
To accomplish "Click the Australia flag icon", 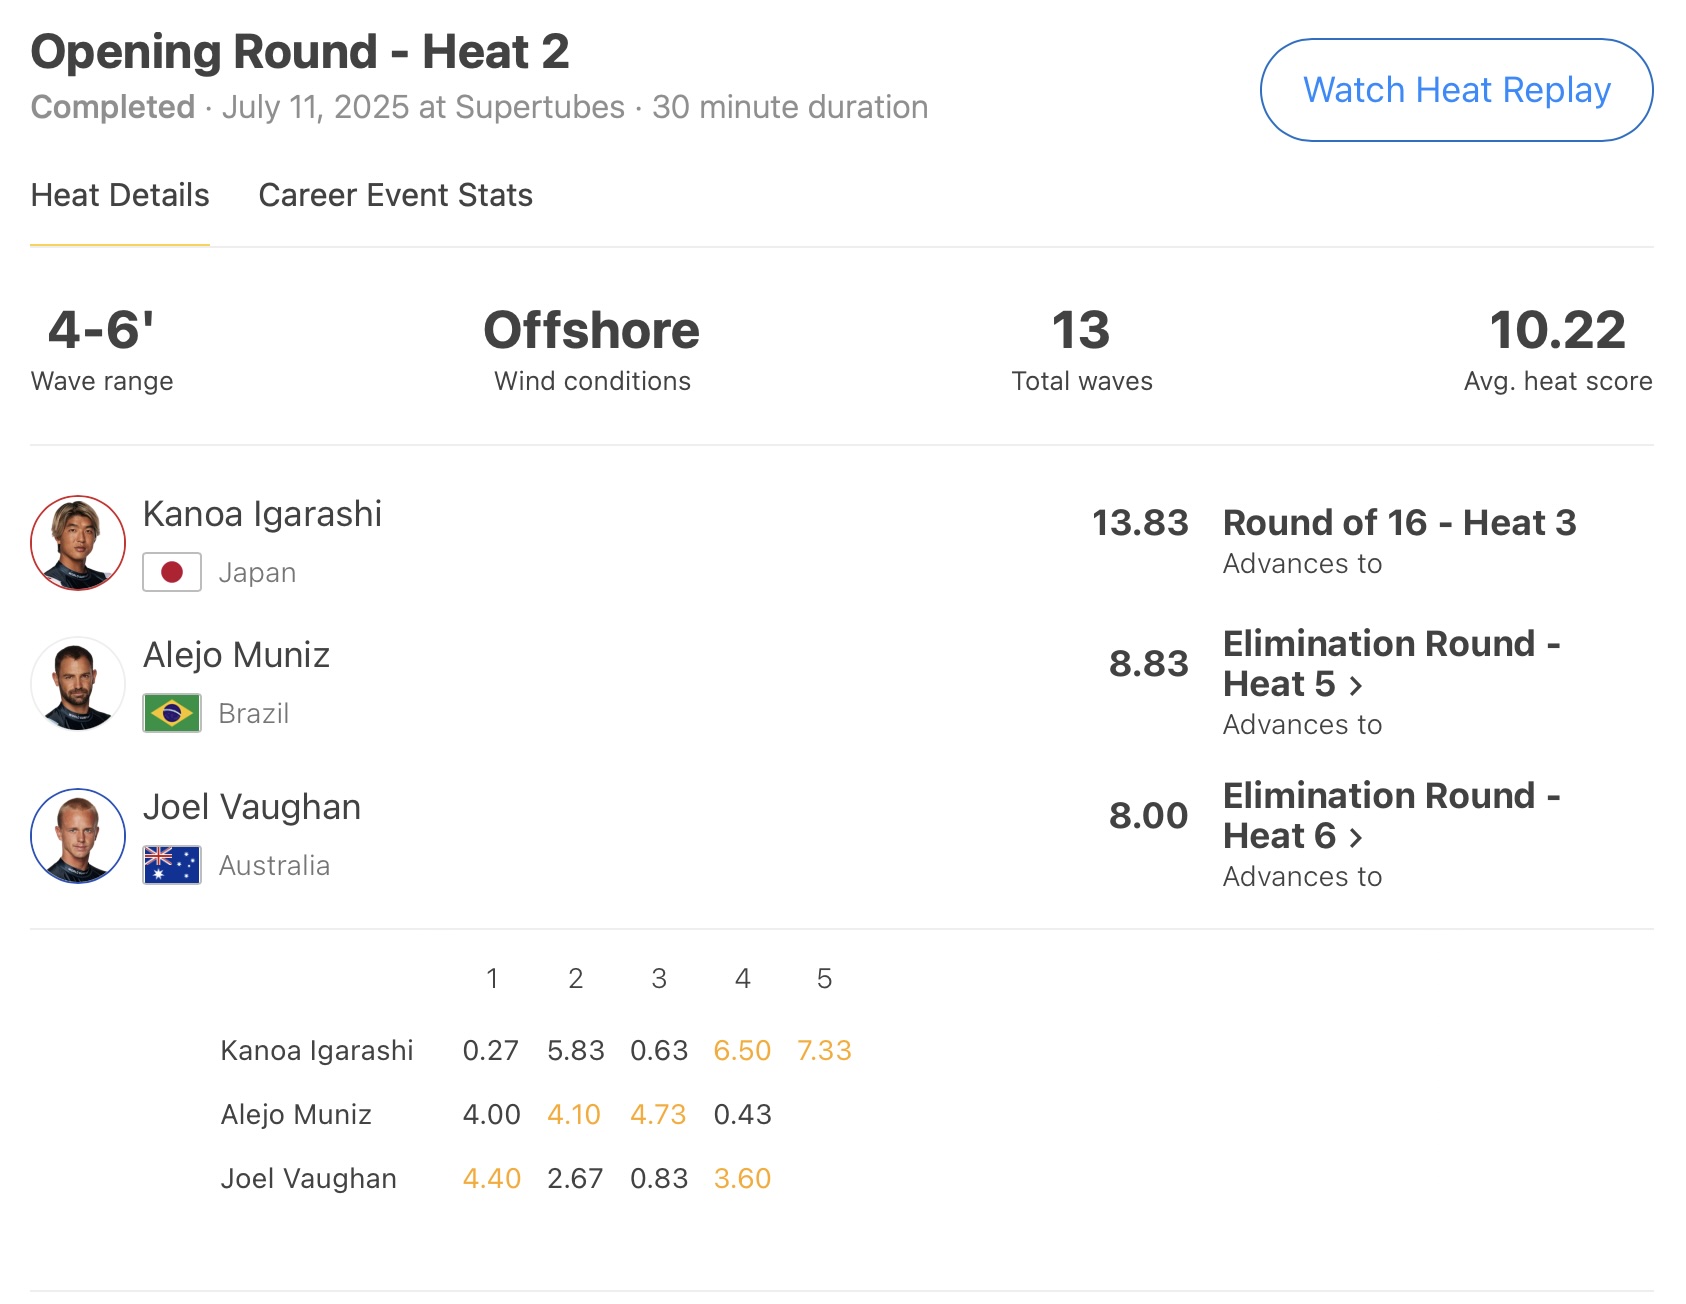I will tap(172, 865).
